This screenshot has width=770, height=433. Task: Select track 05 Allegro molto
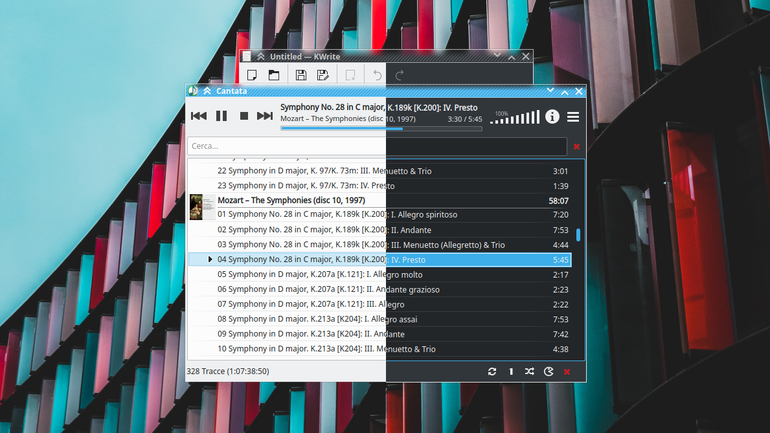[x=380, y=274]
